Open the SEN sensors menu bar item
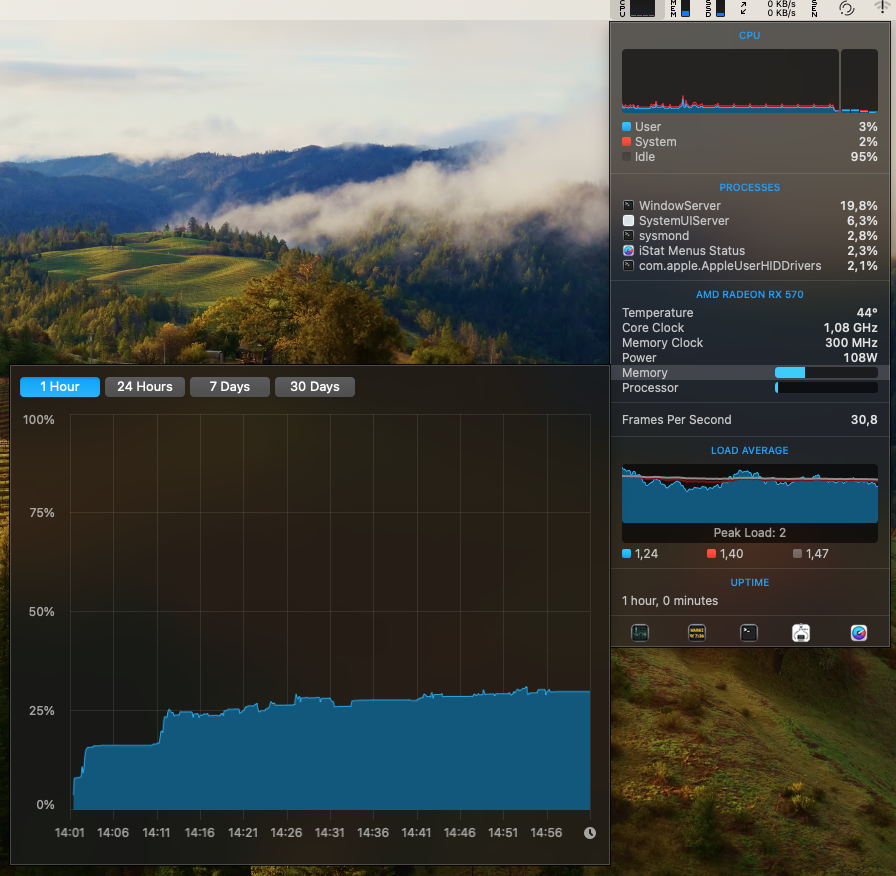 (x=814, y=9)
